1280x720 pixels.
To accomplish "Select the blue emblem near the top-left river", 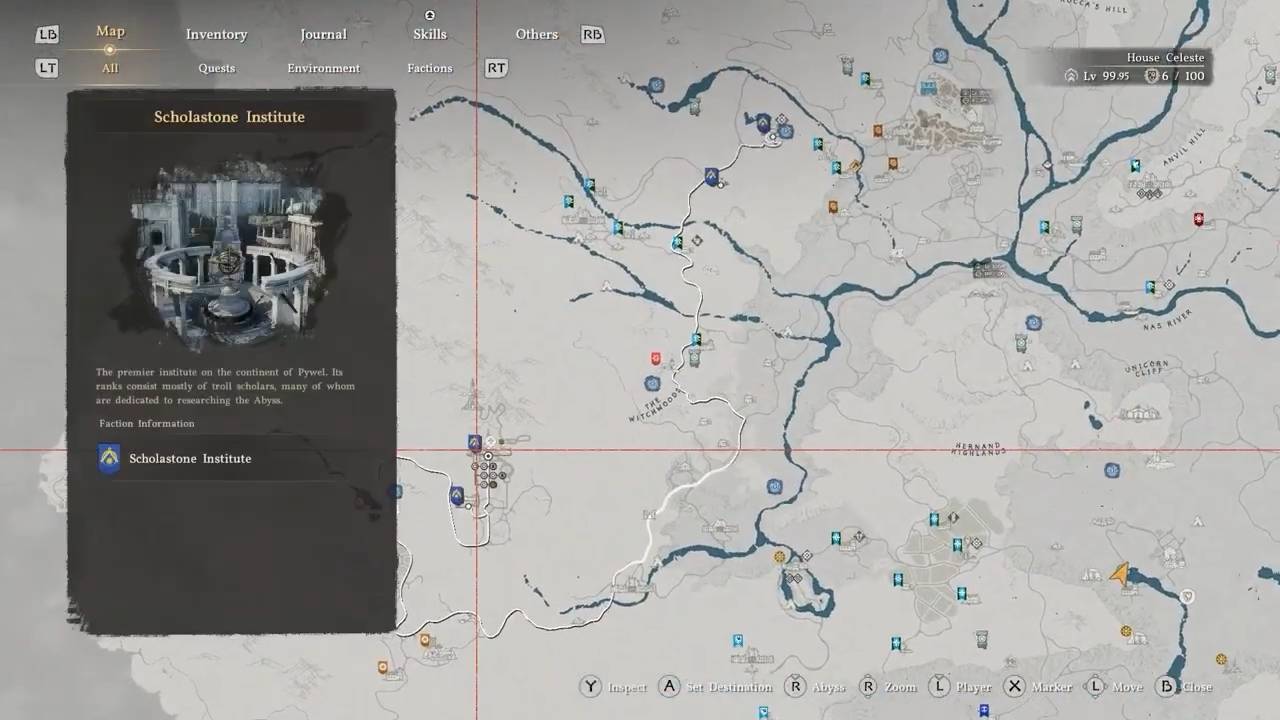I will pyautogui.click(x=656, y=86).
